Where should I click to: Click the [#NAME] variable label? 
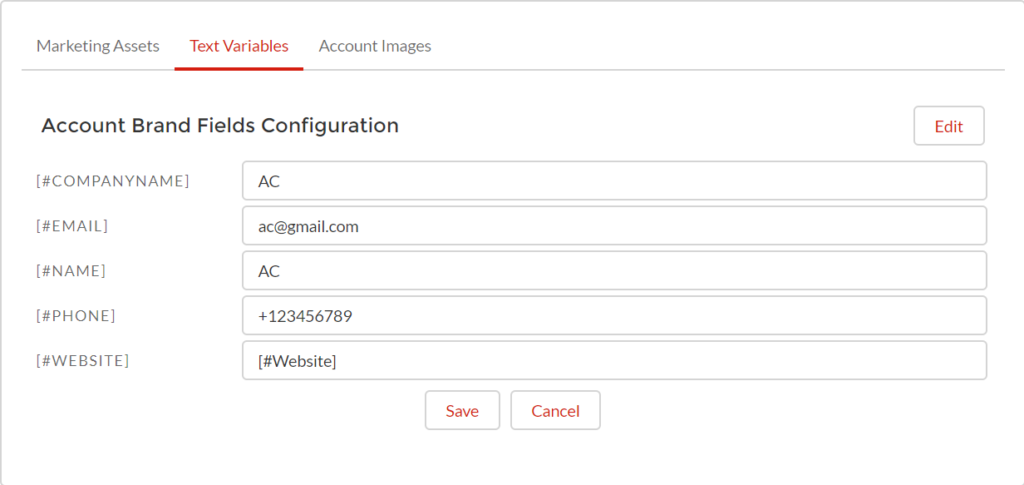[x=71, y=271]
